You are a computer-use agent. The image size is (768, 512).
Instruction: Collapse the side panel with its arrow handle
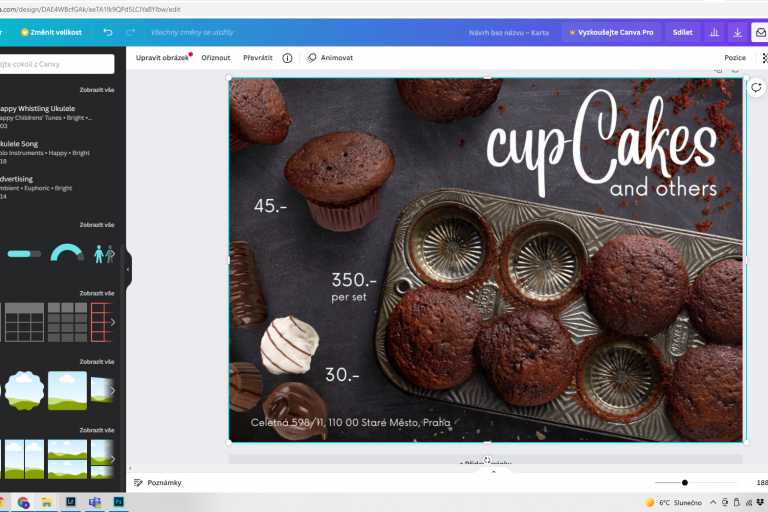click(x=128, y=269)
